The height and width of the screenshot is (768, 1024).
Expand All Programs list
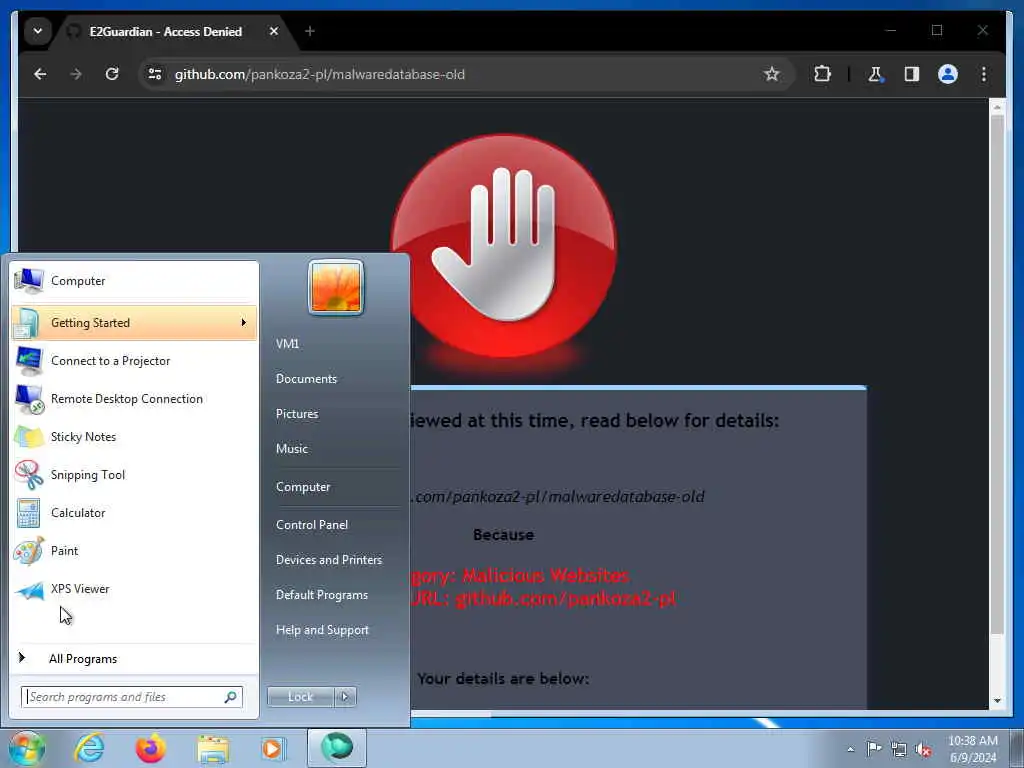pyautogui.click(x=134, y=658)
